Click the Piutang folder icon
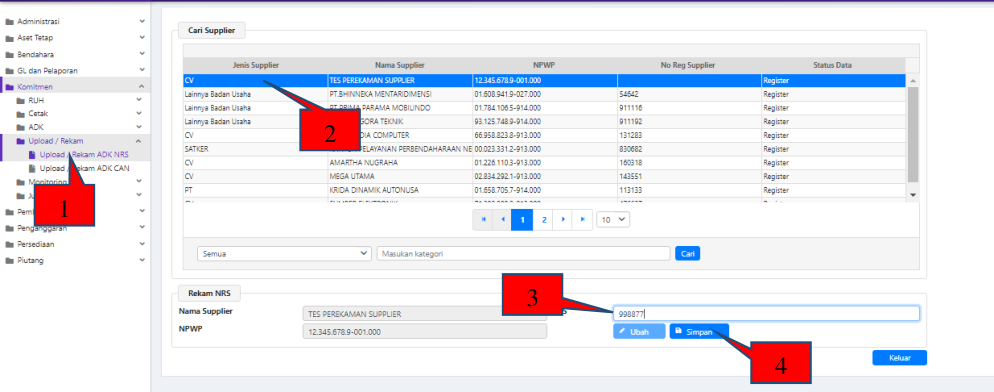The height and width of the screenshot is (392, 994). click(10, 261)
